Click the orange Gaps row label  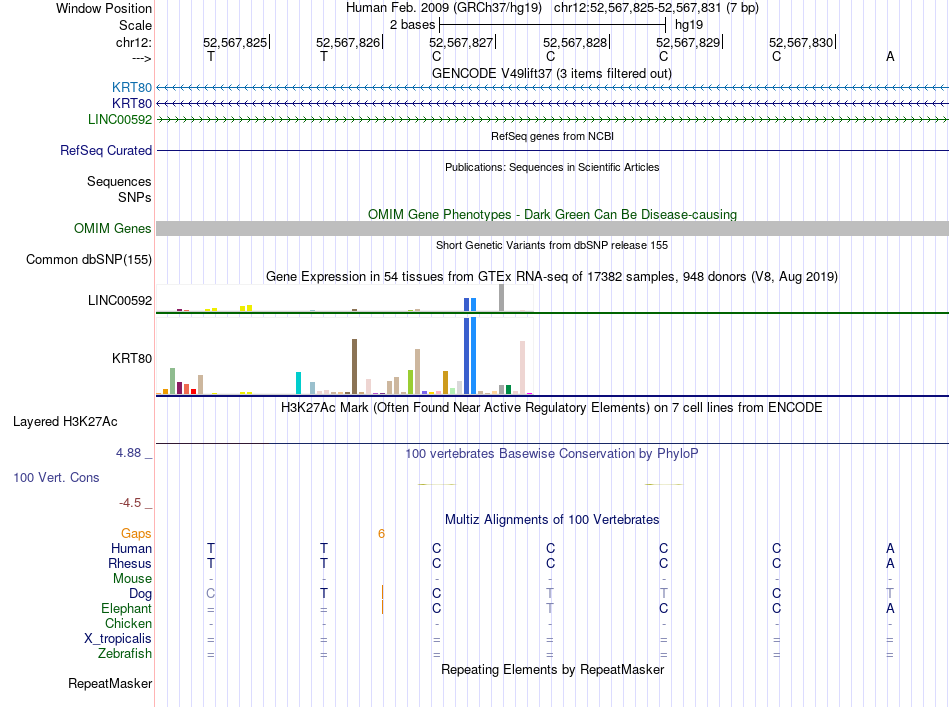click(x=136, y=533)
